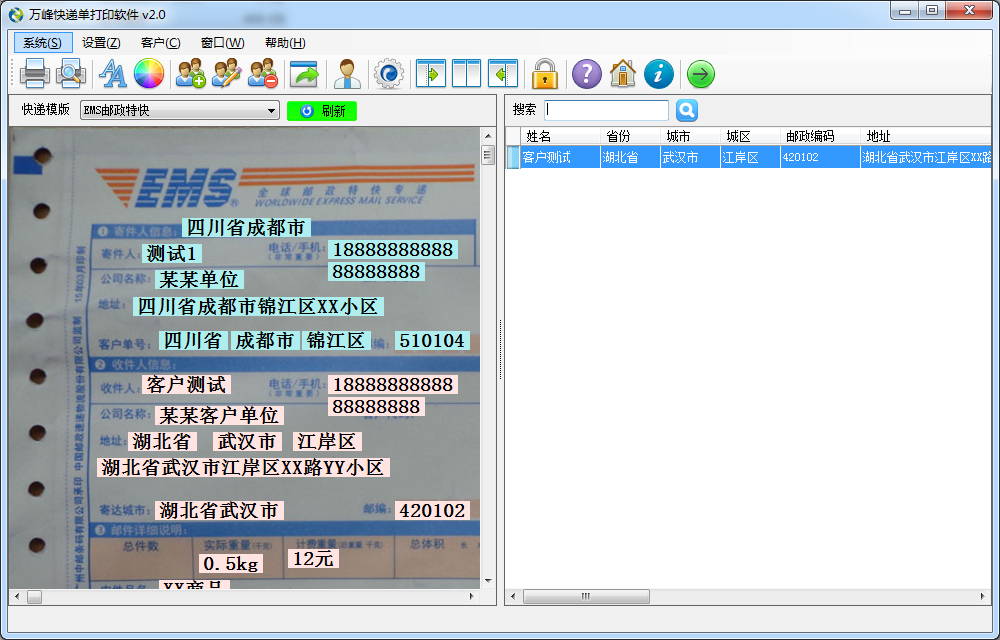Click the printer icon in toolbar
This screenshot has width=1000, height=640.
coord(35,73)
